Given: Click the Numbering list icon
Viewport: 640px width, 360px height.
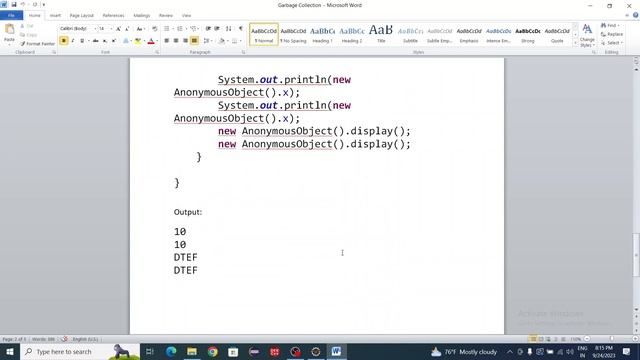Looking at the screenshot, I should click(180, 29).
